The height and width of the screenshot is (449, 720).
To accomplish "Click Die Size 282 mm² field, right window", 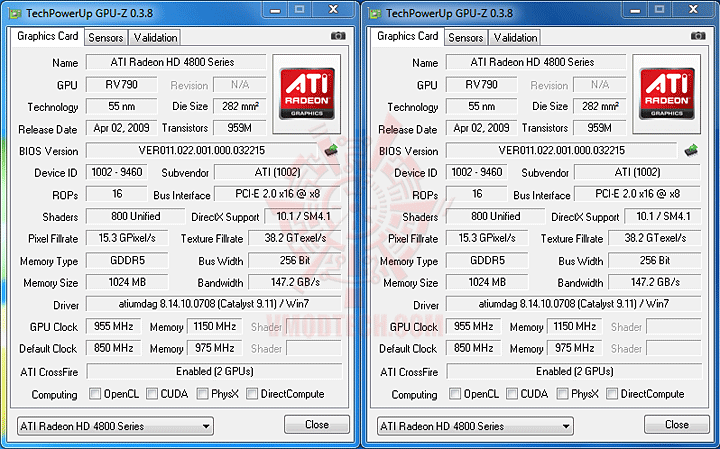I will point(600,107).
